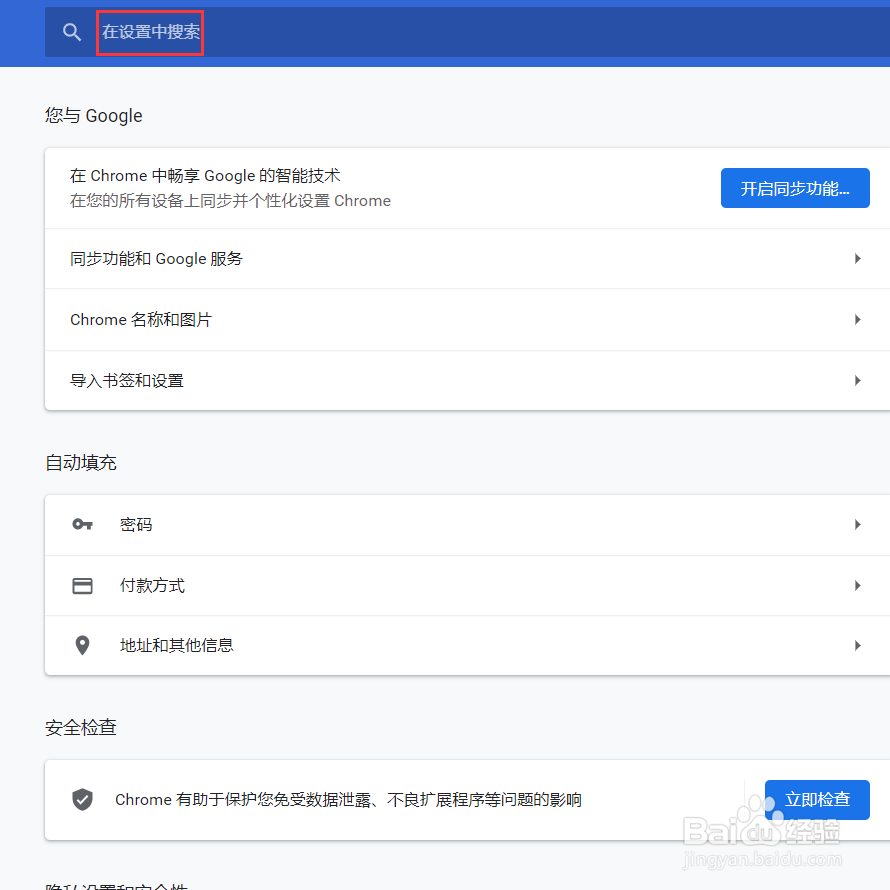Image resolution: width=890 pixels, height=890 pixels.
Task: Open 付款方式 settings row
Action: pyautogui.click(x=467, y=585)
